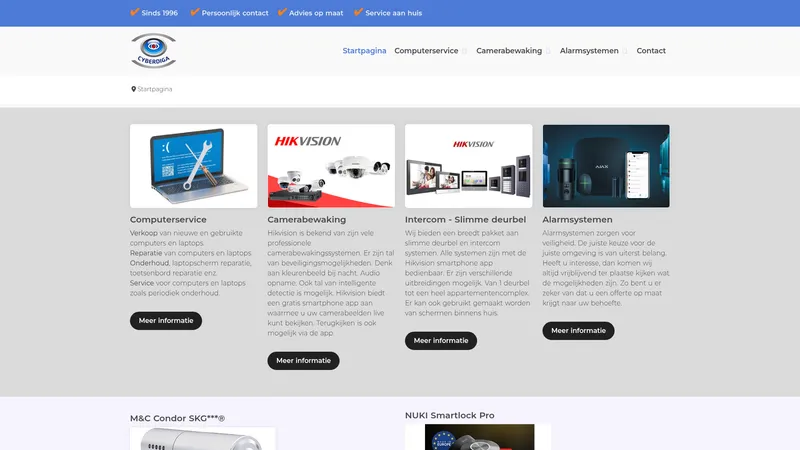The width and height of the screenshot is (800, 450).
Task: Click the Service aan huis text
Action: 393,13
